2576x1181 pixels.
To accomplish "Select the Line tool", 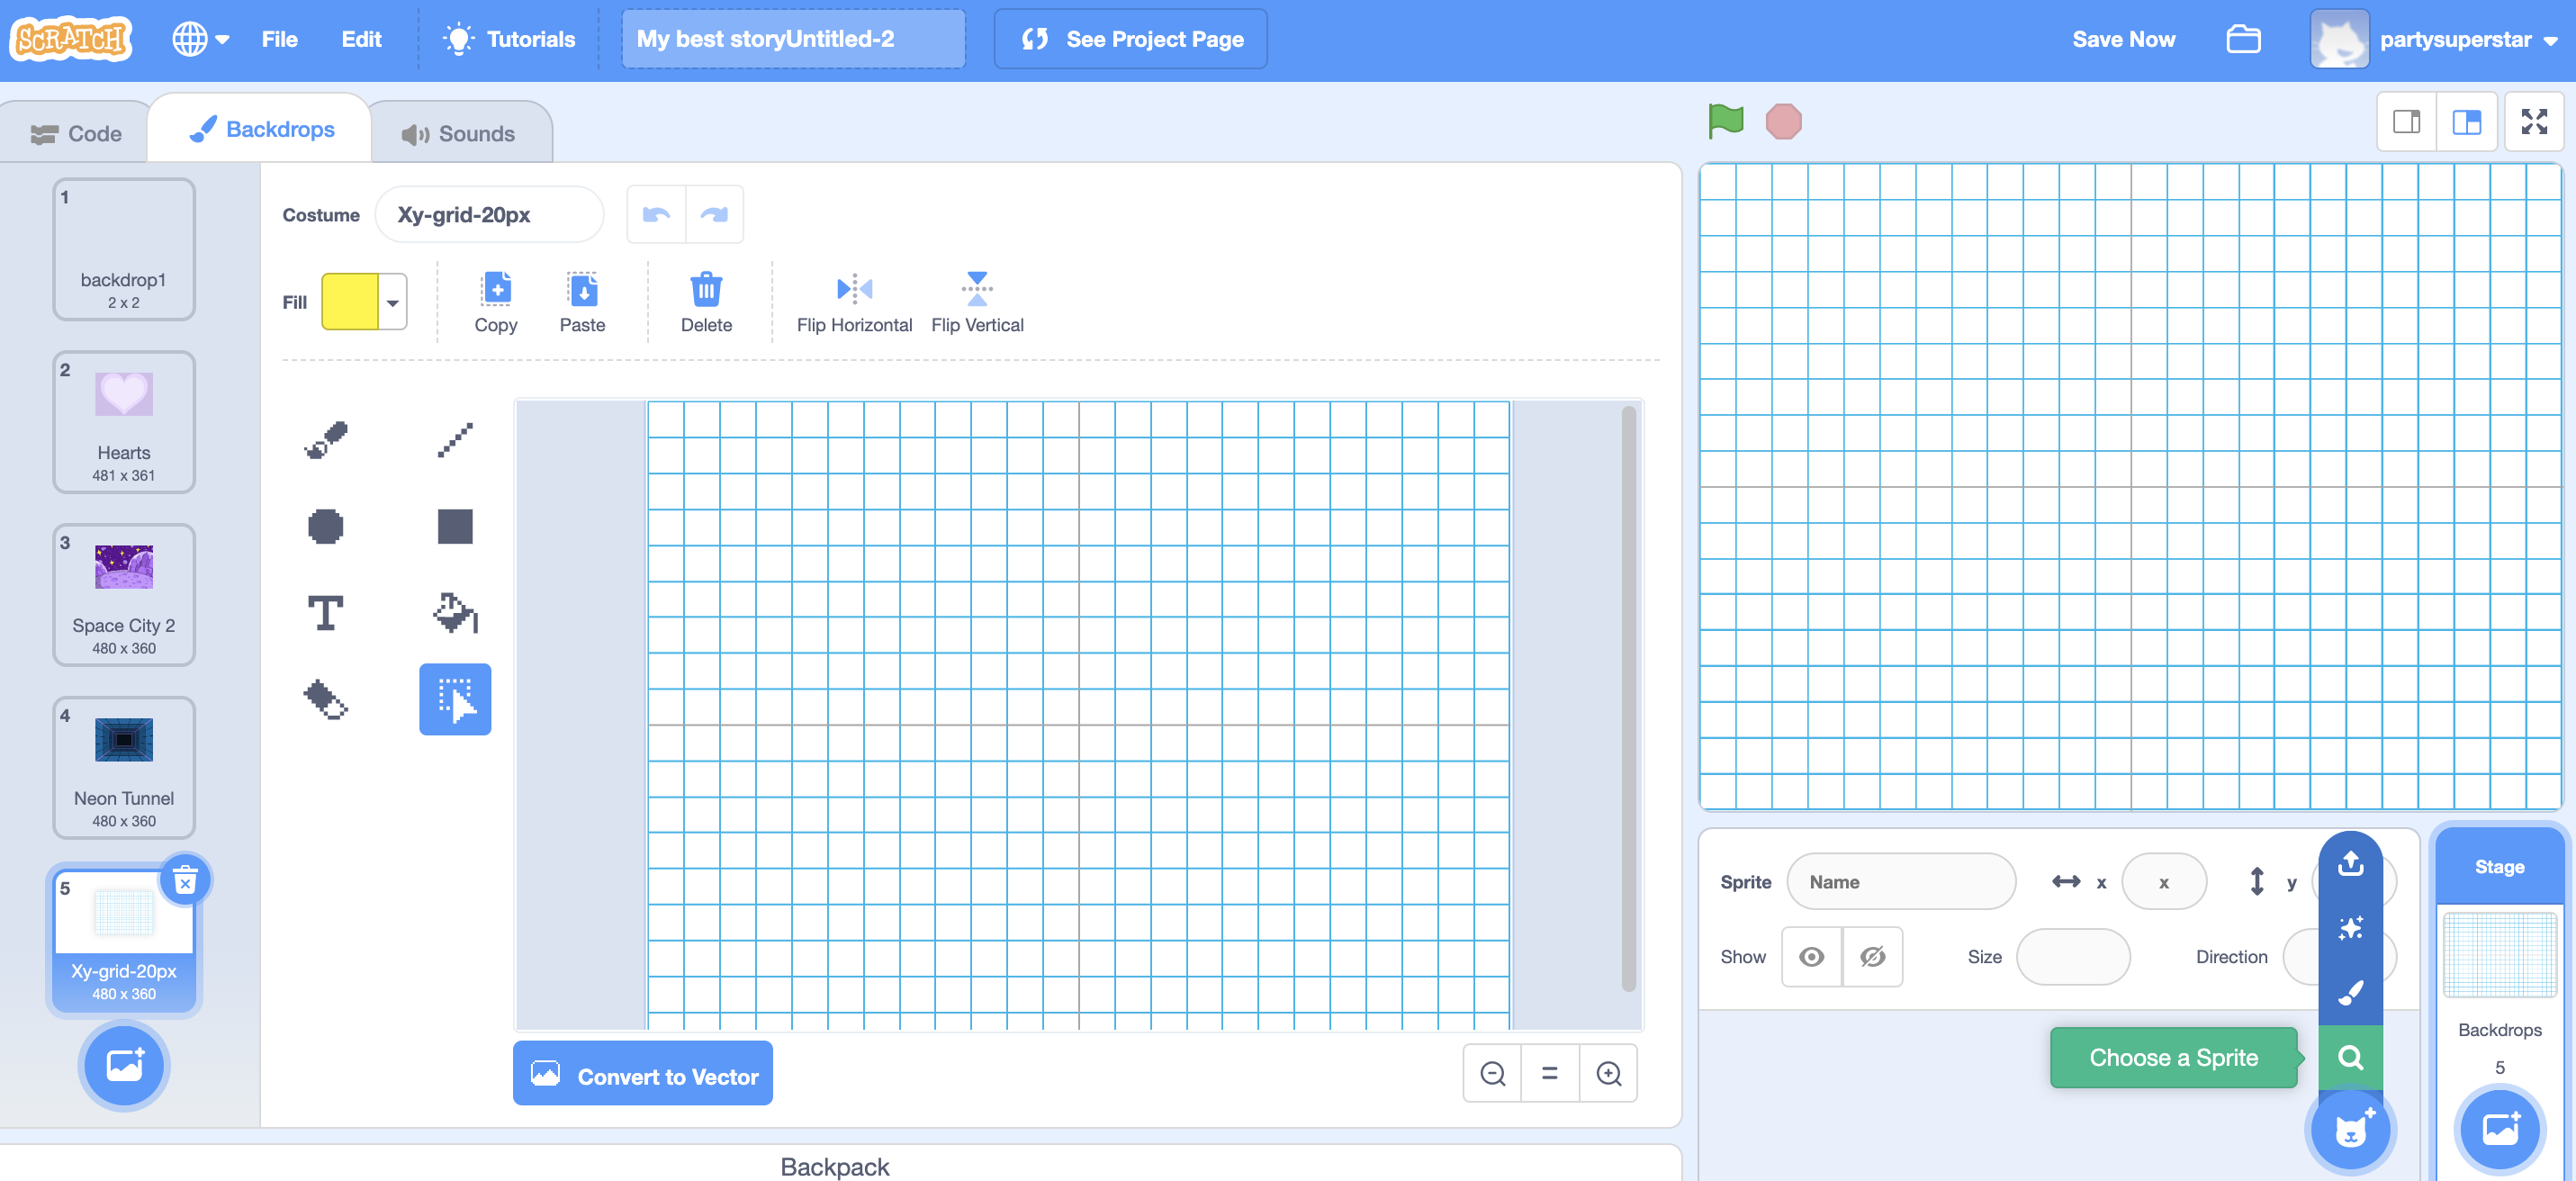I will (455, 439).
